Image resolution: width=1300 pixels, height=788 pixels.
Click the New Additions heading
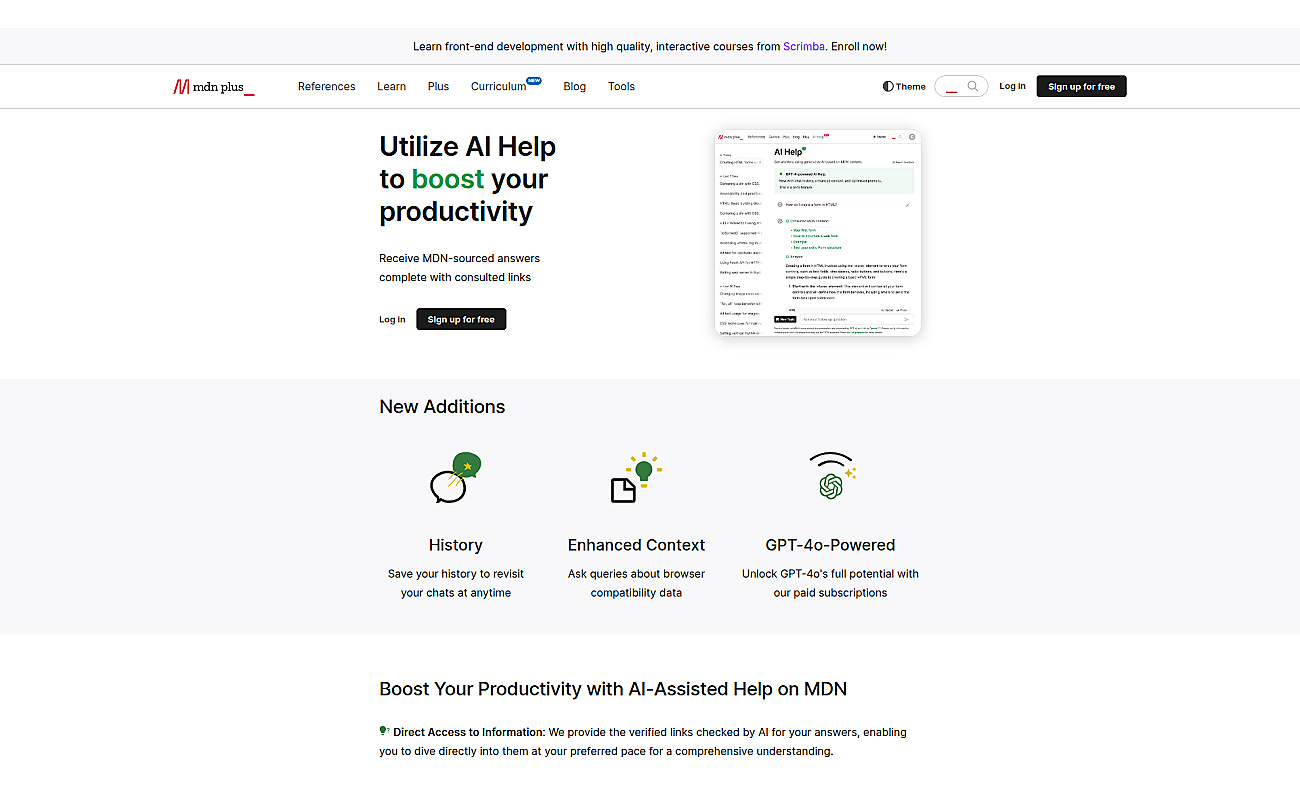click(x=442, y=407)
